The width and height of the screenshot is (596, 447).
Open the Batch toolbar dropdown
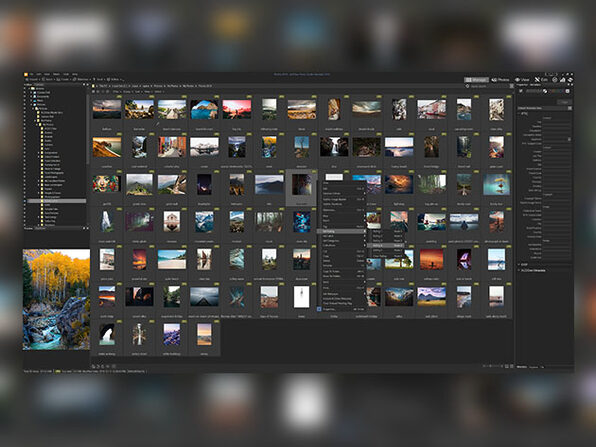tap(48, 79)
